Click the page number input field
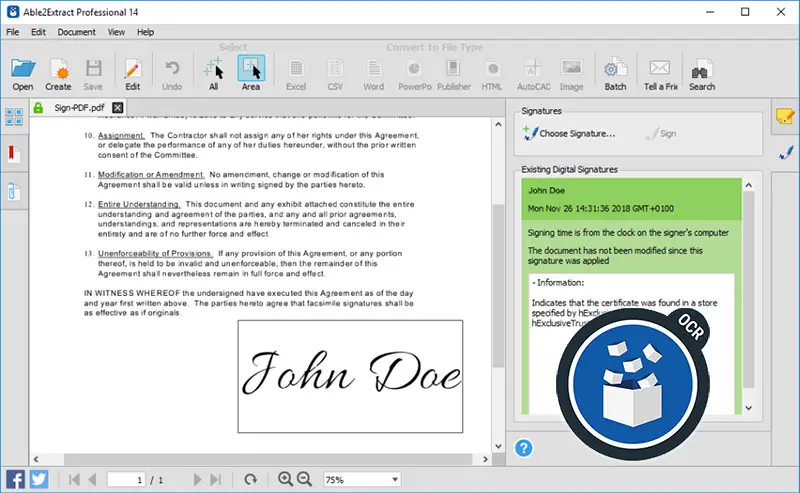The image size is (800, 493). click(x=126, y=480)
